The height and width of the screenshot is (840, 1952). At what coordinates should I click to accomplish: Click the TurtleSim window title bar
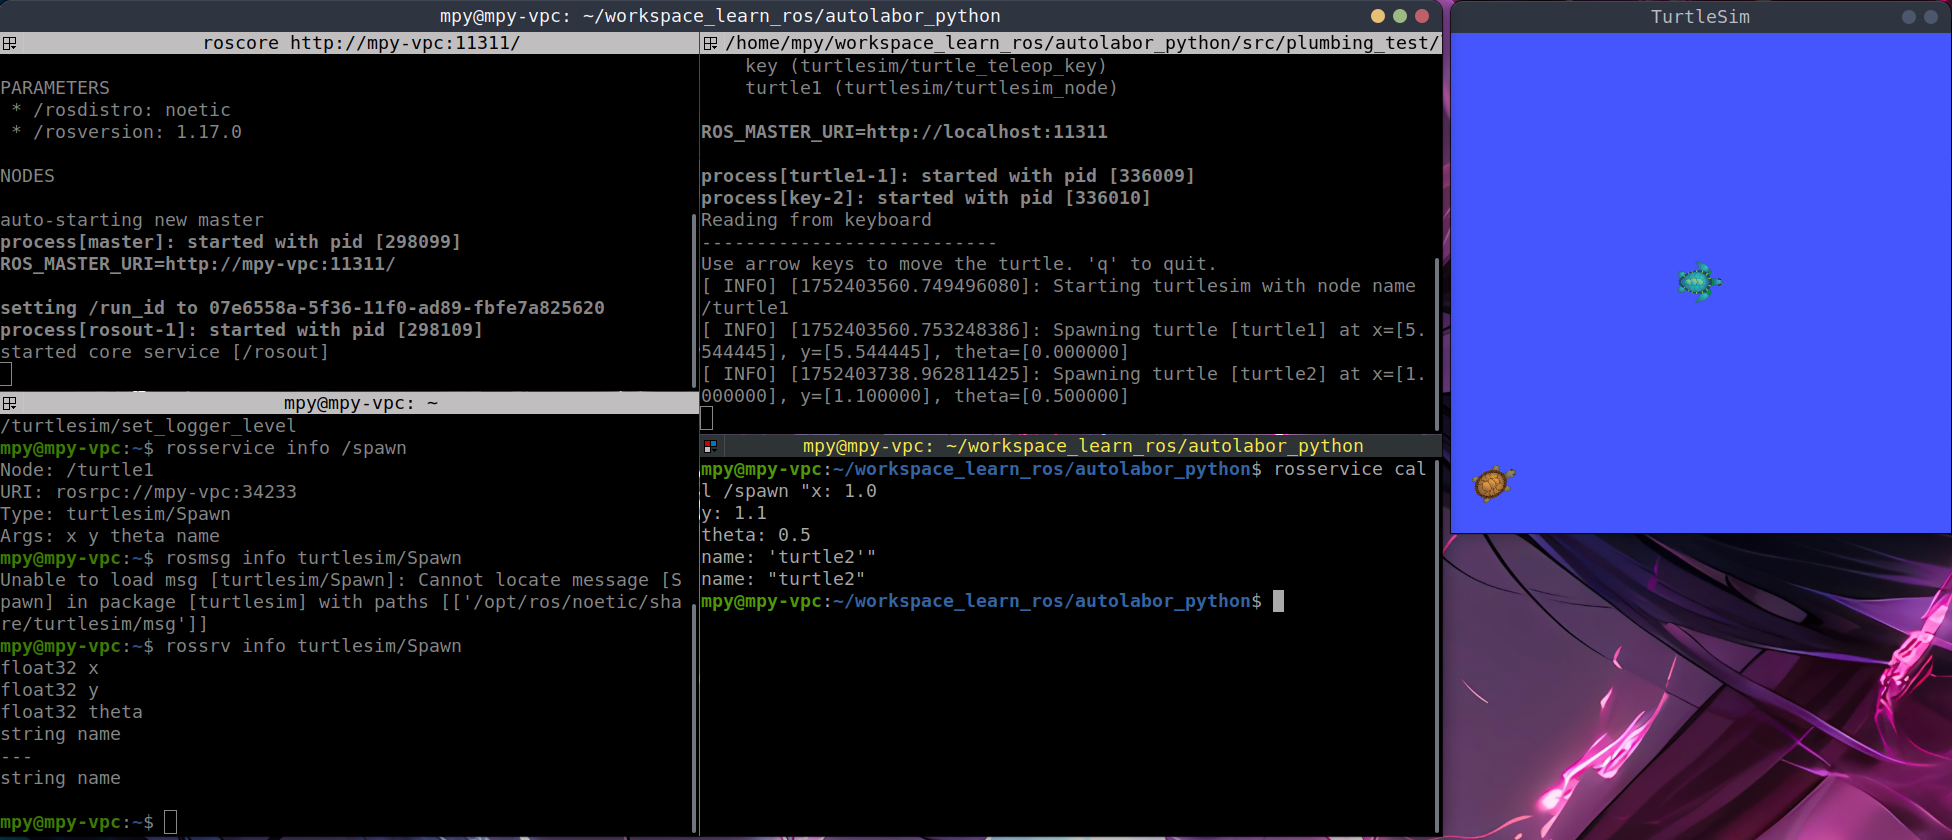coord(1700,16)
